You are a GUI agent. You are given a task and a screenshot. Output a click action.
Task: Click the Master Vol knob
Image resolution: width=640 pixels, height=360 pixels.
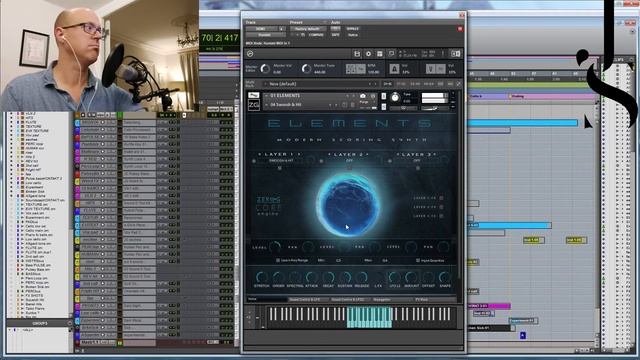click(265, 69)
